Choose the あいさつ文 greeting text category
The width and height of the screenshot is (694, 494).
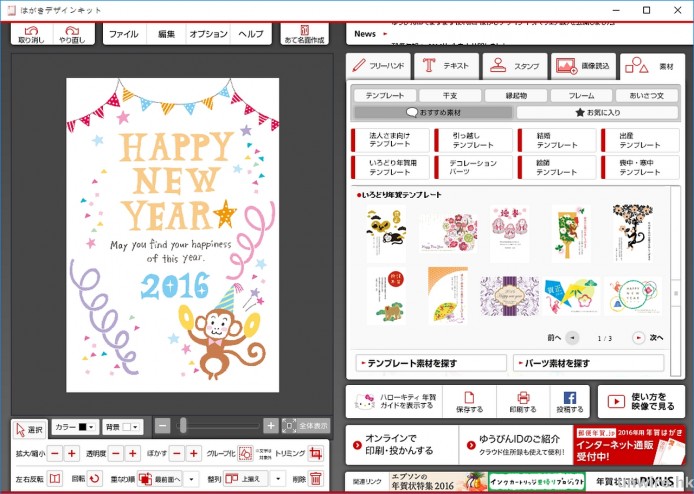click(647, 95)
